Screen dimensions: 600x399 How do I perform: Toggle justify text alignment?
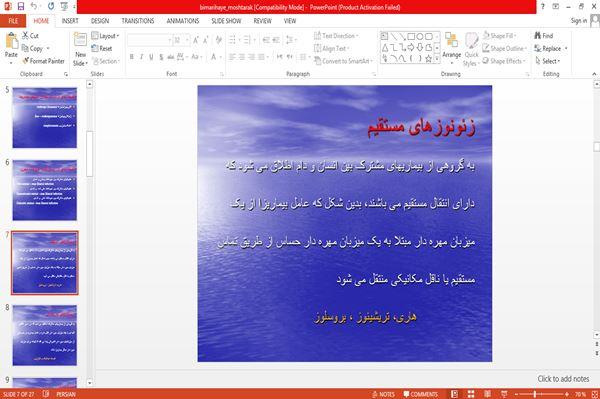(261, 57)
